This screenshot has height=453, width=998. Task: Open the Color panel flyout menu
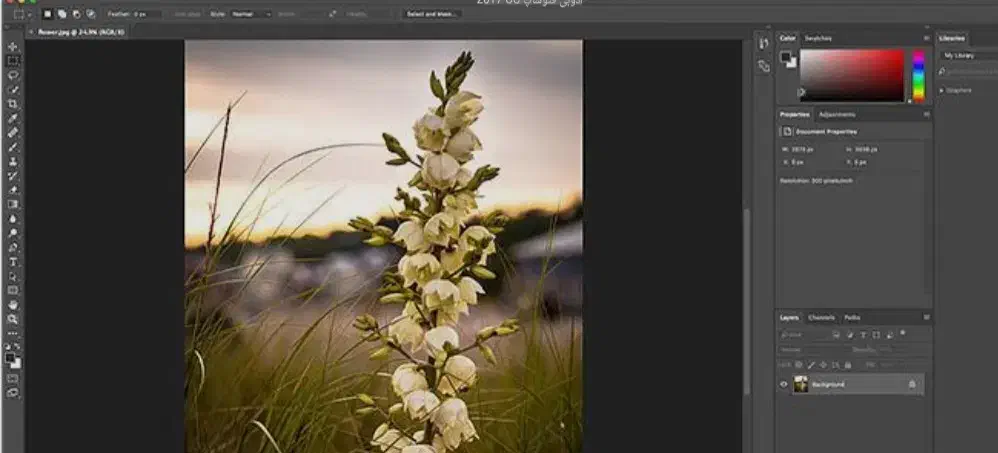(926, 38)
